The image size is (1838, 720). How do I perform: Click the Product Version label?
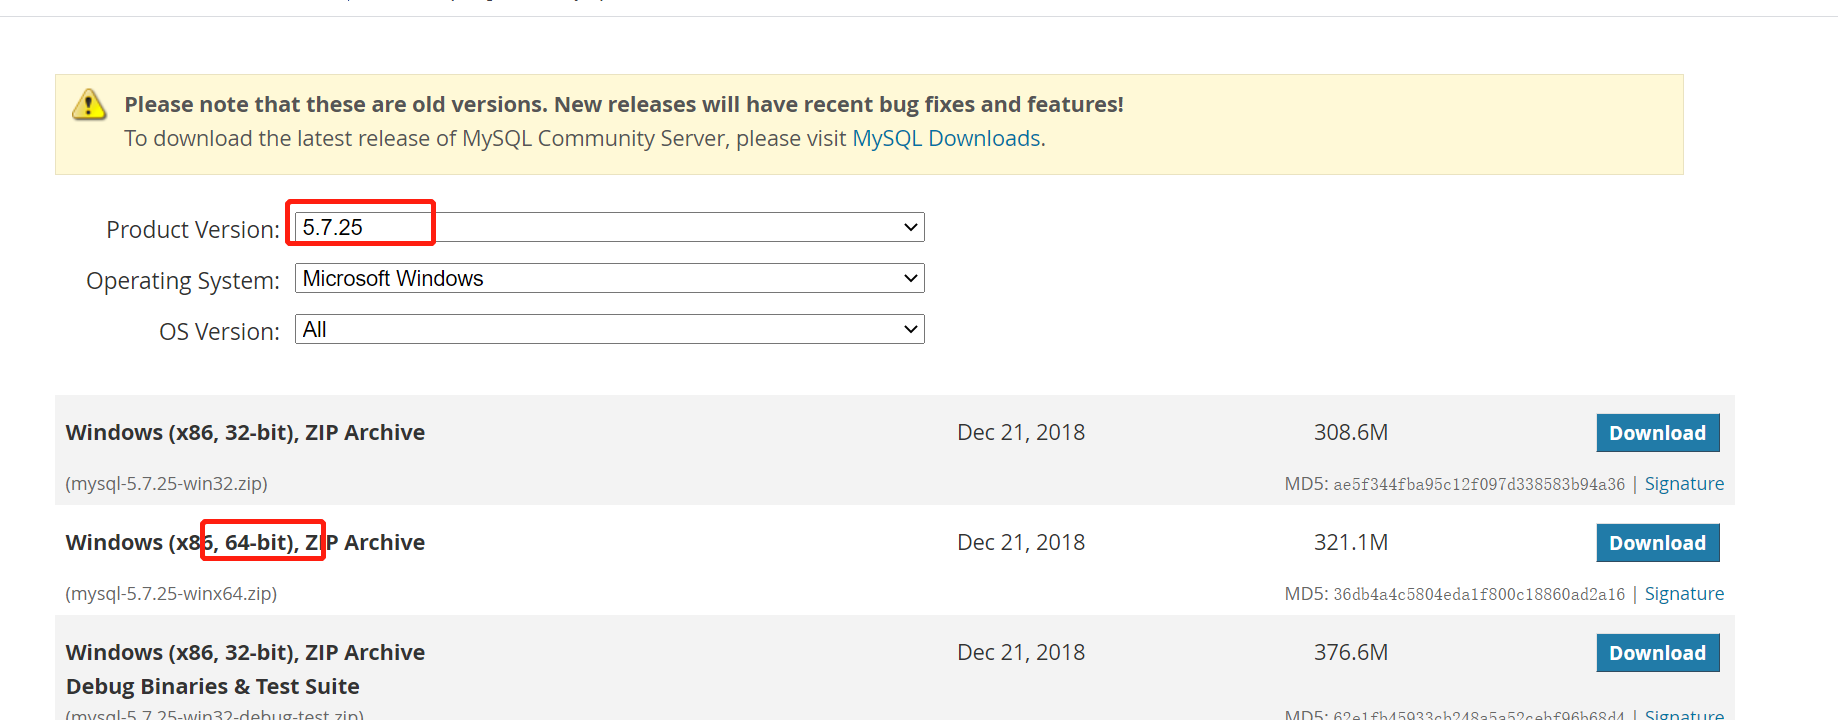(193, 229)
